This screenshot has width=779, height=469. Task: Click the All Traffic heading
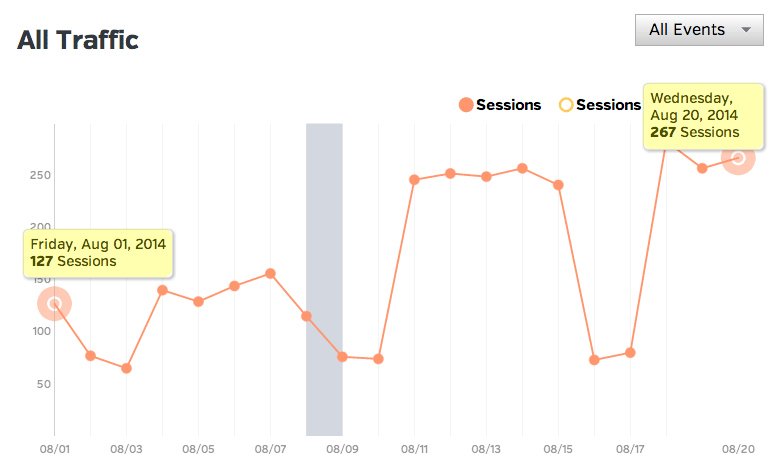coord(78,40)
